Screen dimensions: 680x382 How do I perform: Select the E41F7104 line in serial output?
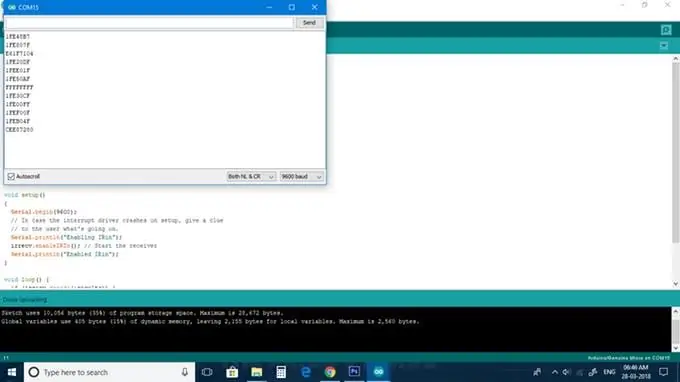pyautogui.click(x=20, y=54)
